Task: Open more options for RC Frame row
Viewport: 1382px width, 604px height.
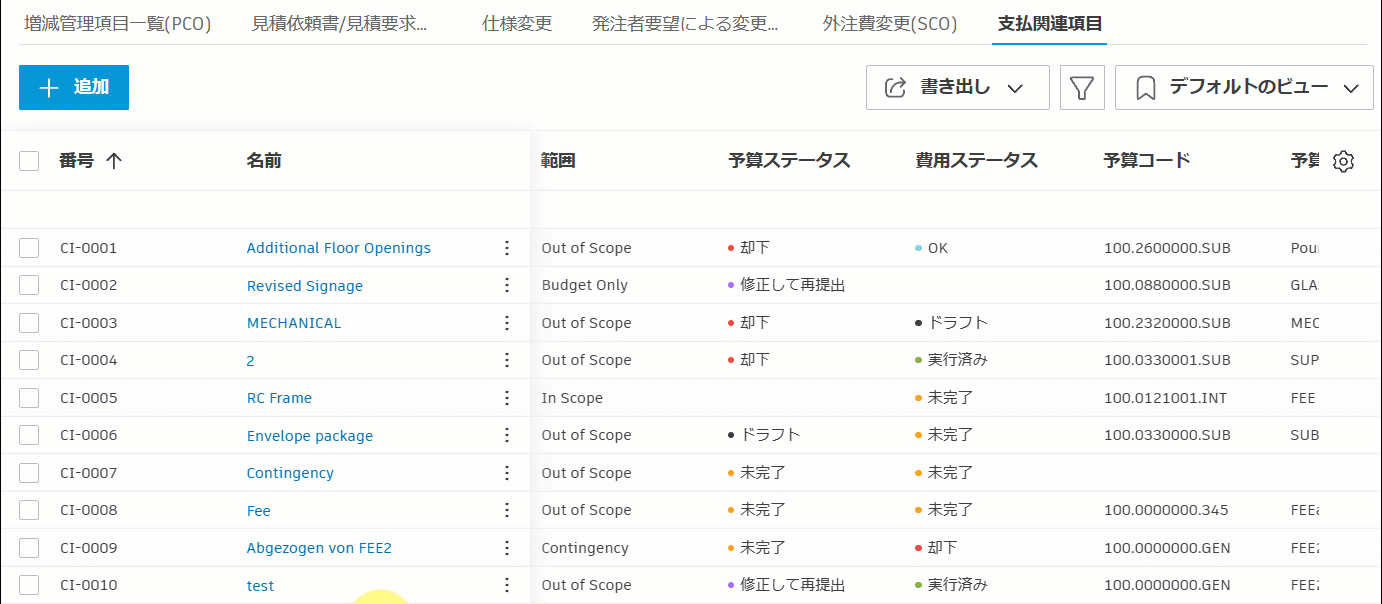Action: (x=507, y=398)
